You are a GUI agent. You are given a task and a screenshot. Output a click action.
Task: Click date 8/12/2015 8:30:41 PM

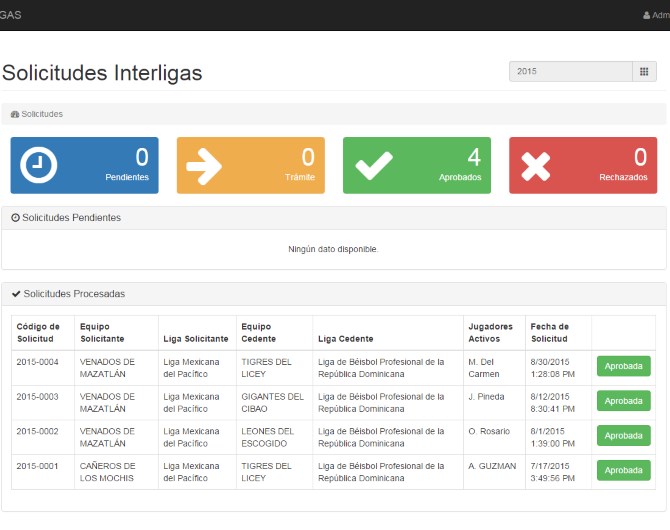[552, 403]
